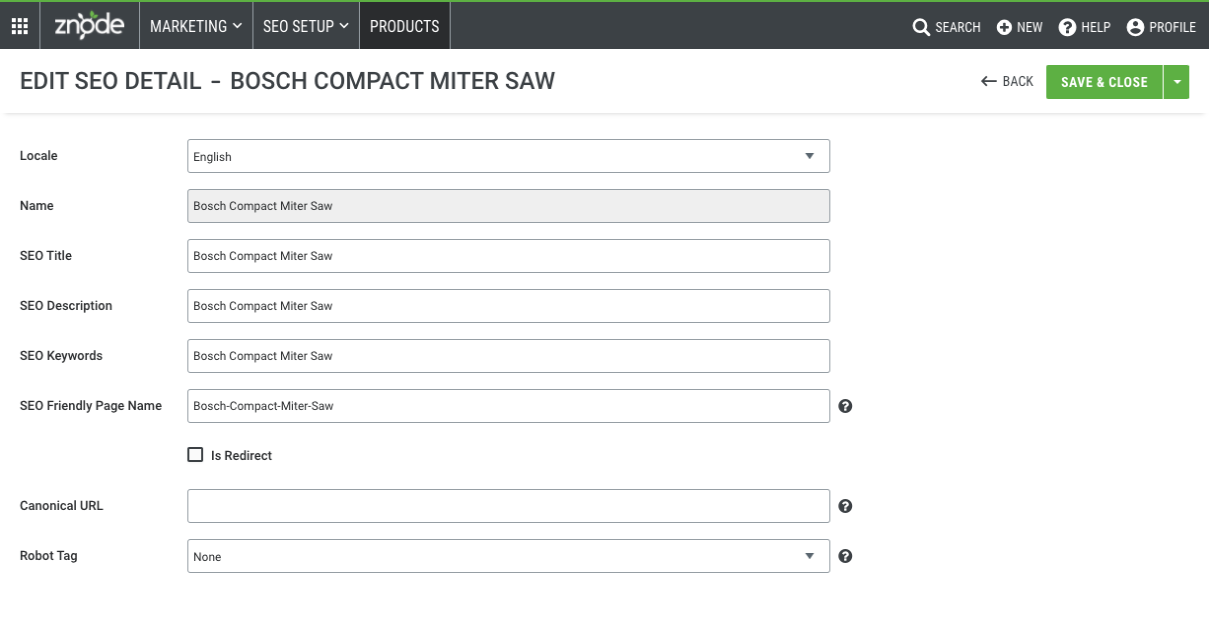Focus the empty Canonical URL field
This screenshot has height=634, width=1209.
(x=508, y=506)
